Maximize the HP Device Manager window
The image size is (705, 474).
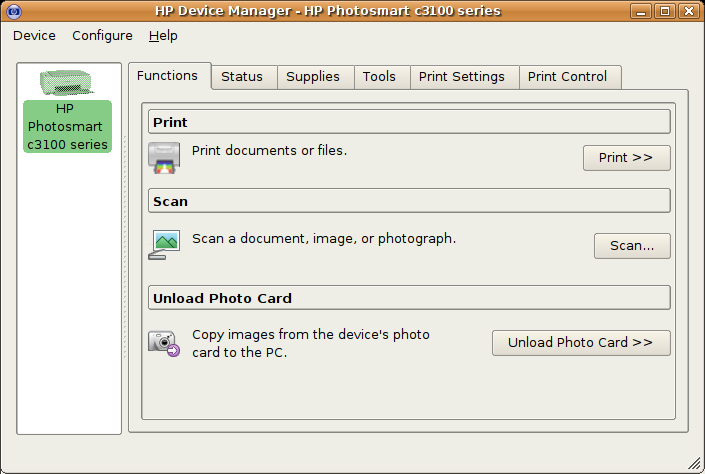point(665,11)
